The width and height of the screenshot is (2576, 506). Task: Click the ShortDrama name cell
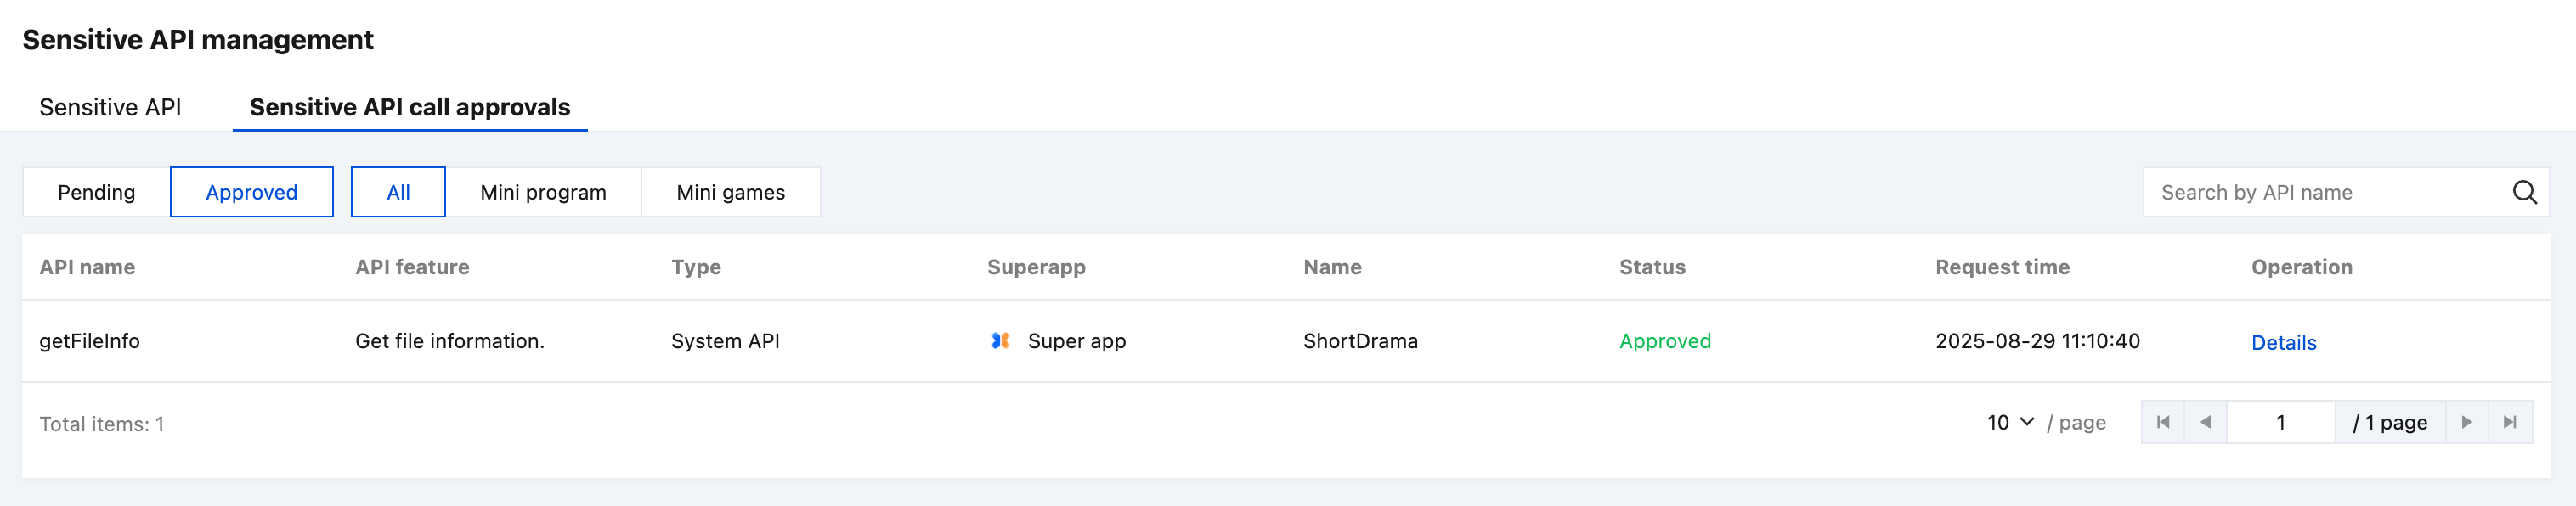pos(1360,341)
